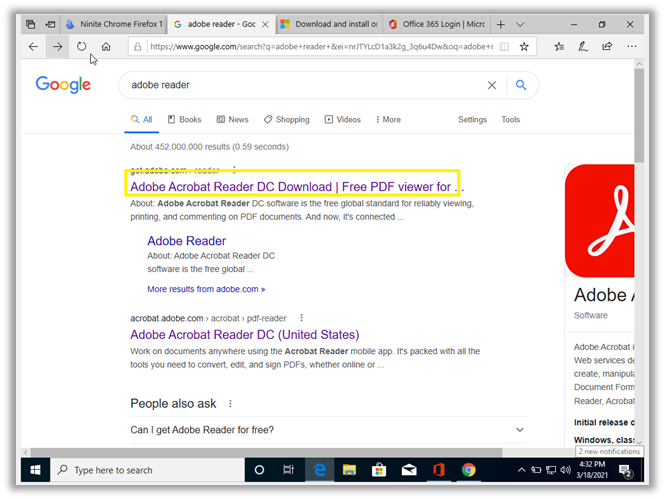The image size is (665, 499).
Task: Click the horizontal scrollbar thumb
Action: point(266,452)
